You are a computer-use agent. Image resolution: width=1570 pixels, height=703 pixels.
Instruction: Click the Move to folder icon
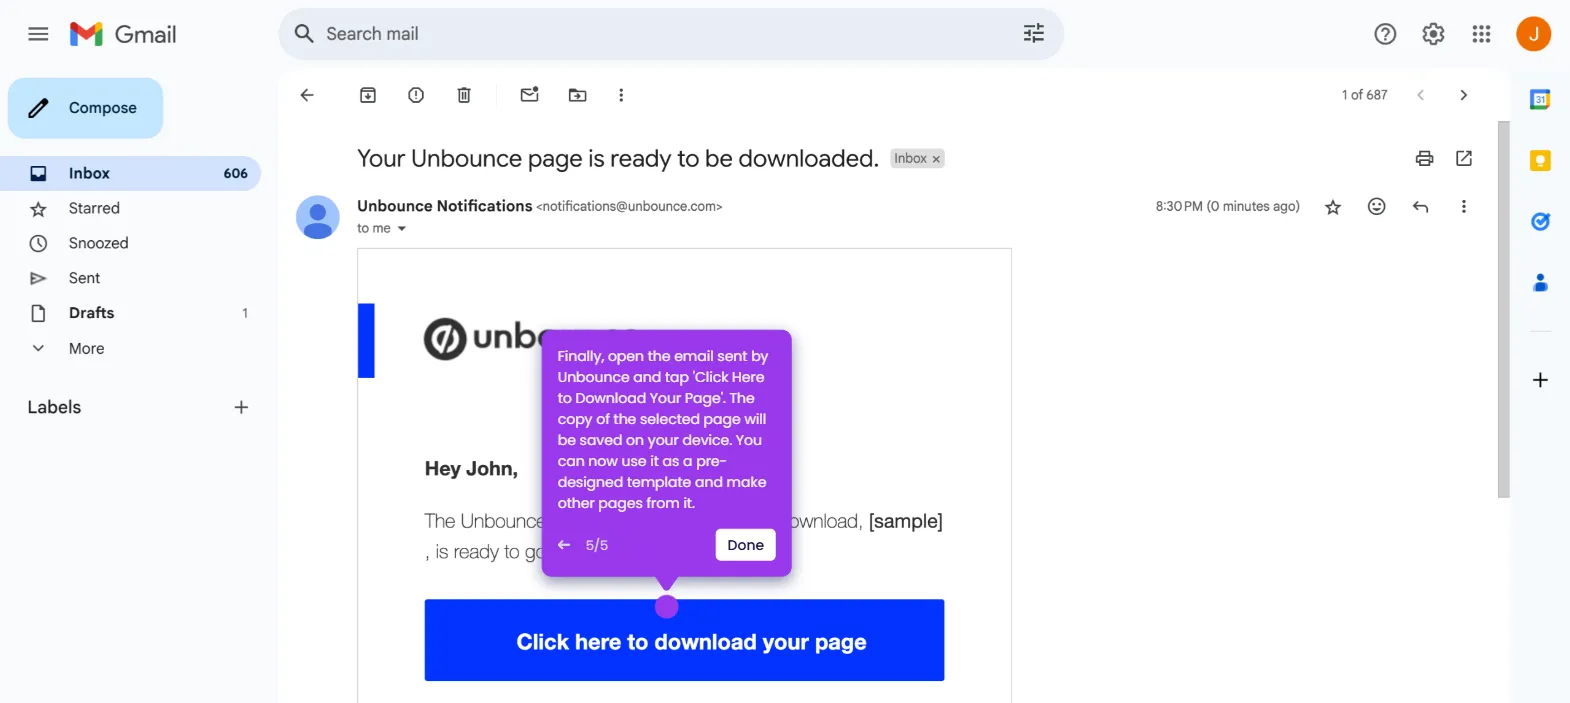pos(578,95)
